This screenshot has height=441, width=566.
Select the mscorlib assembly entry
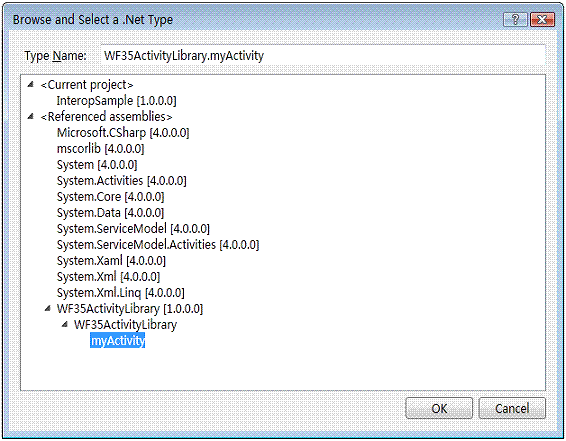coord(100,149)
